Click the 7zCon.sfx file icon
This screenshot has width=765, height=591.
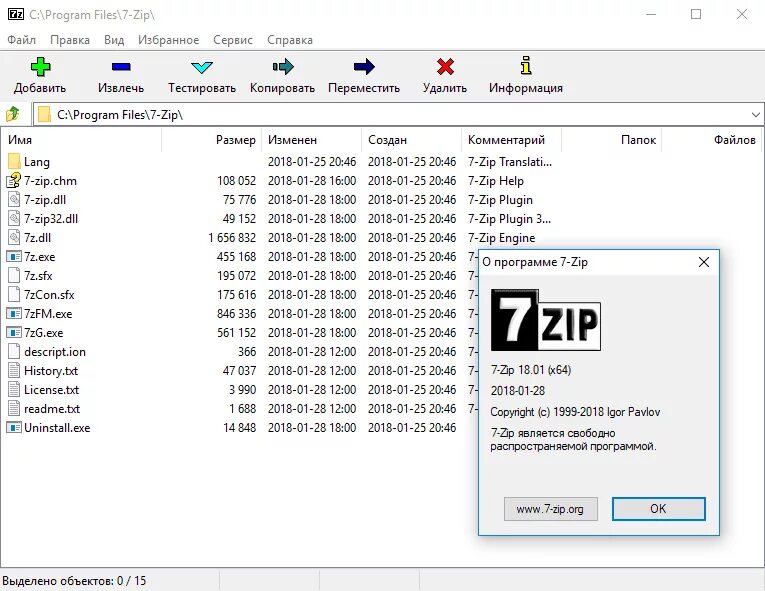coord(14,295)
